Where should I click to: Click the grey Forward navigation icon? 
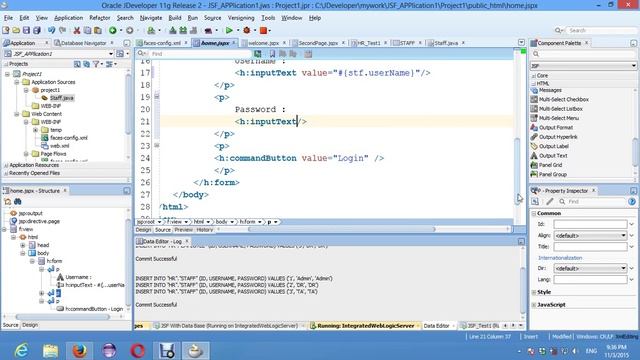pos(130,30)
